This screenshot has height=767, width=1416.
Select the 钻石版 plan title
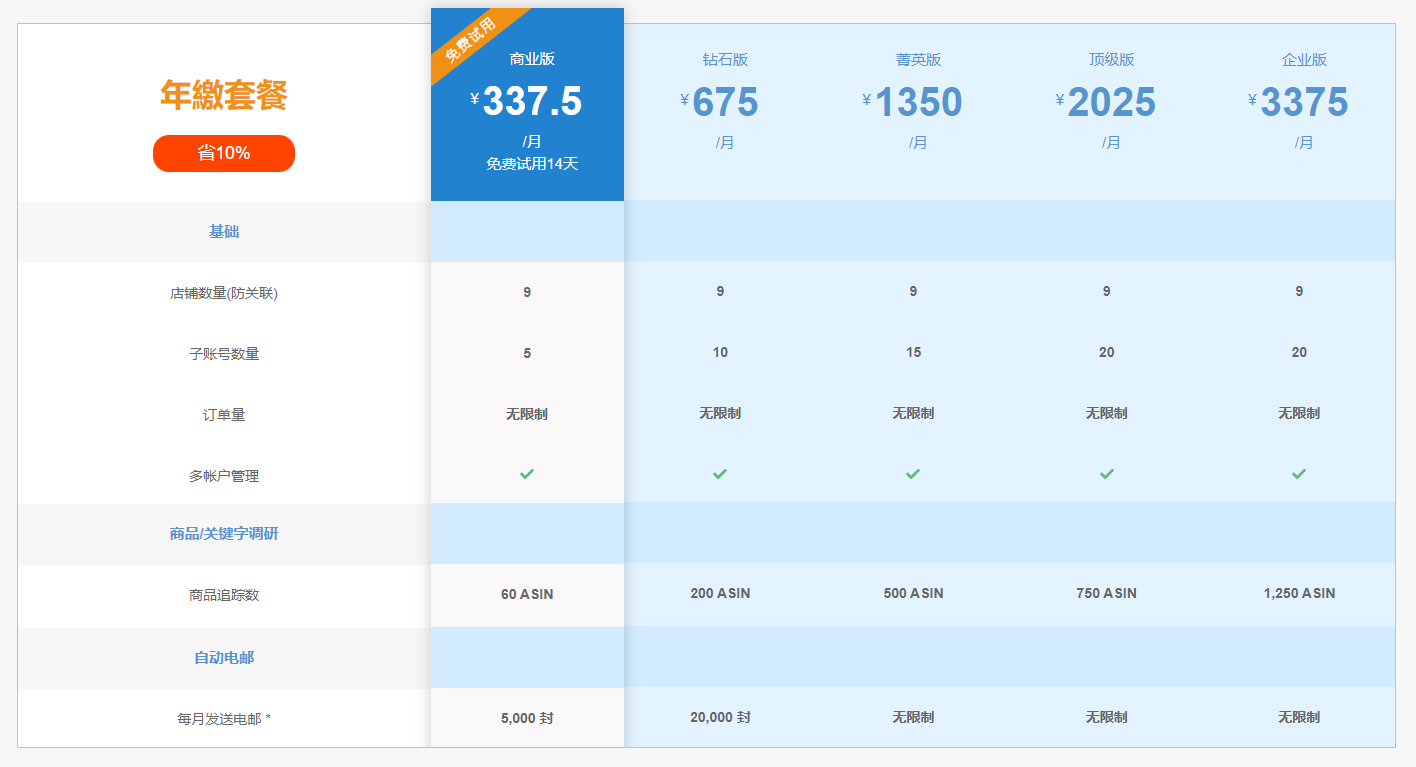(725, 60)
